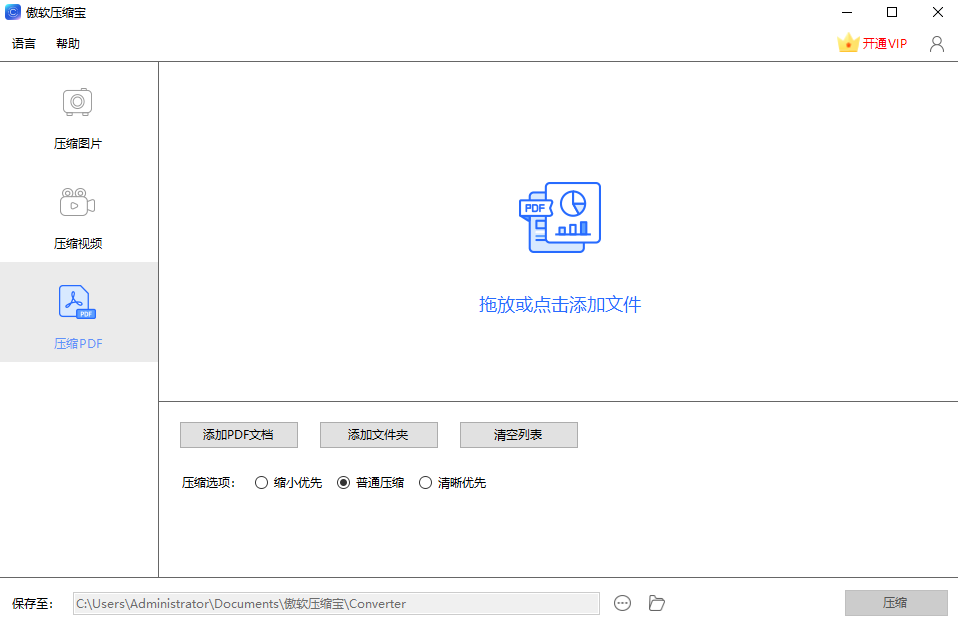This screenshot has width=958, height=622.
Task: Click the 压缩选项: label
Action: [208, 483]
